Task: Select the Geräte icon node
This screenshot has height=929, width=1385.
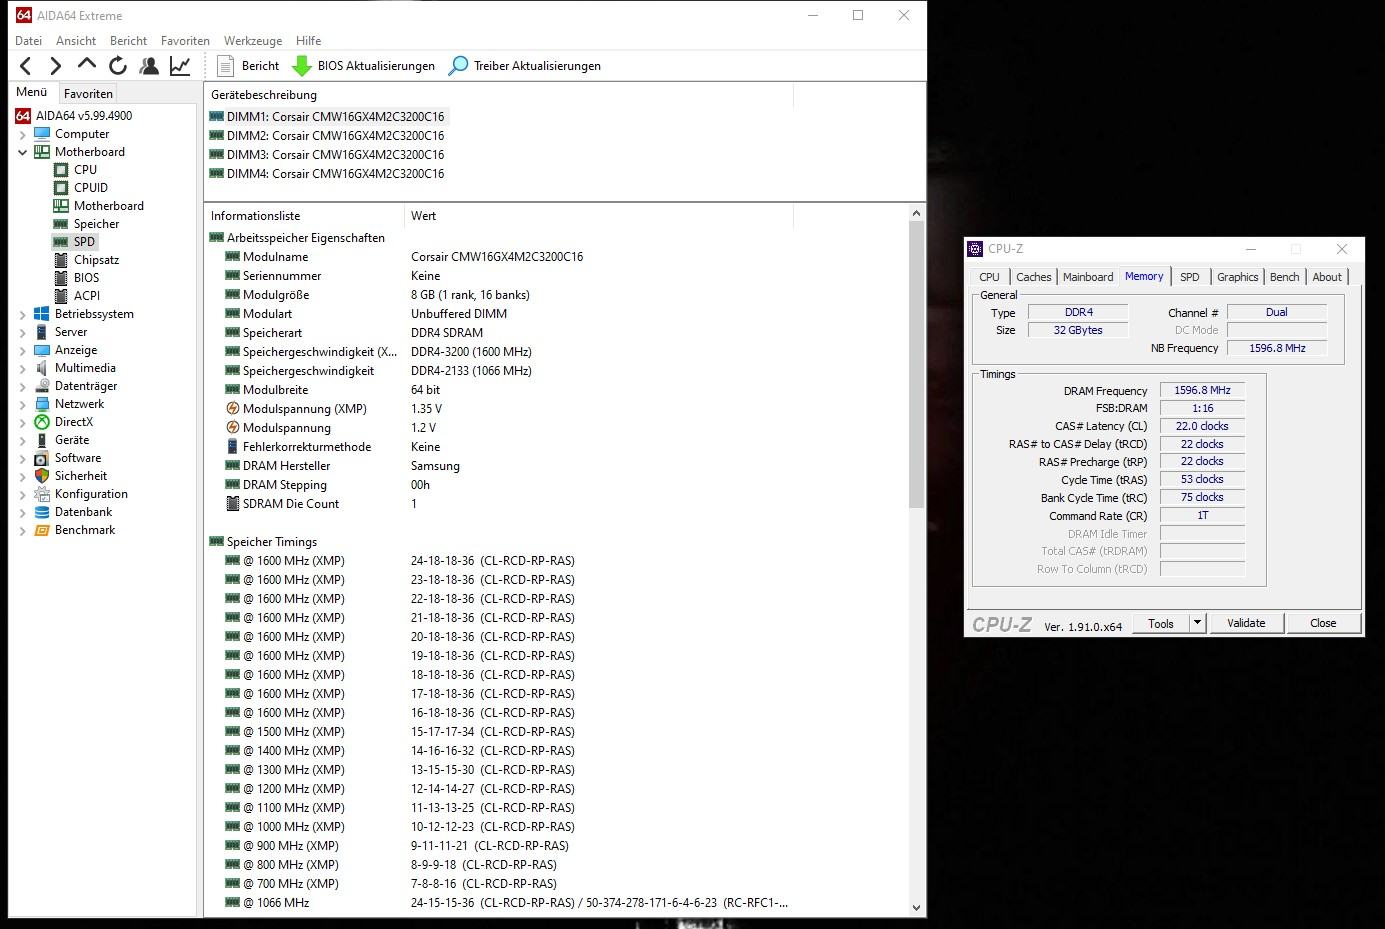Action: click(42, 440)
